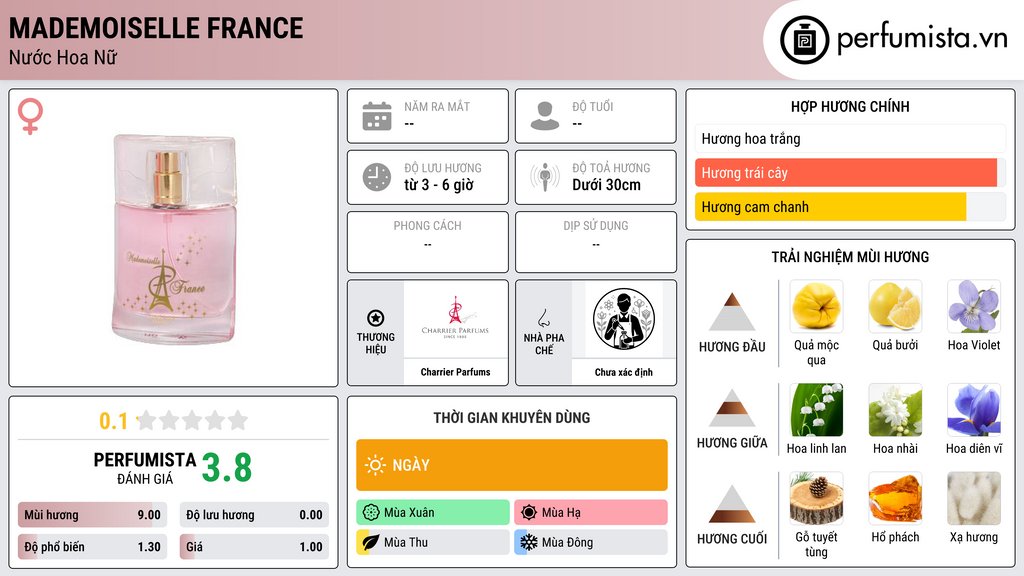The height and width of the screenshot is (576, 1024).
Task: Click the Độ lưu hương 0.00 score bar
Action: [x=254, y=515]
